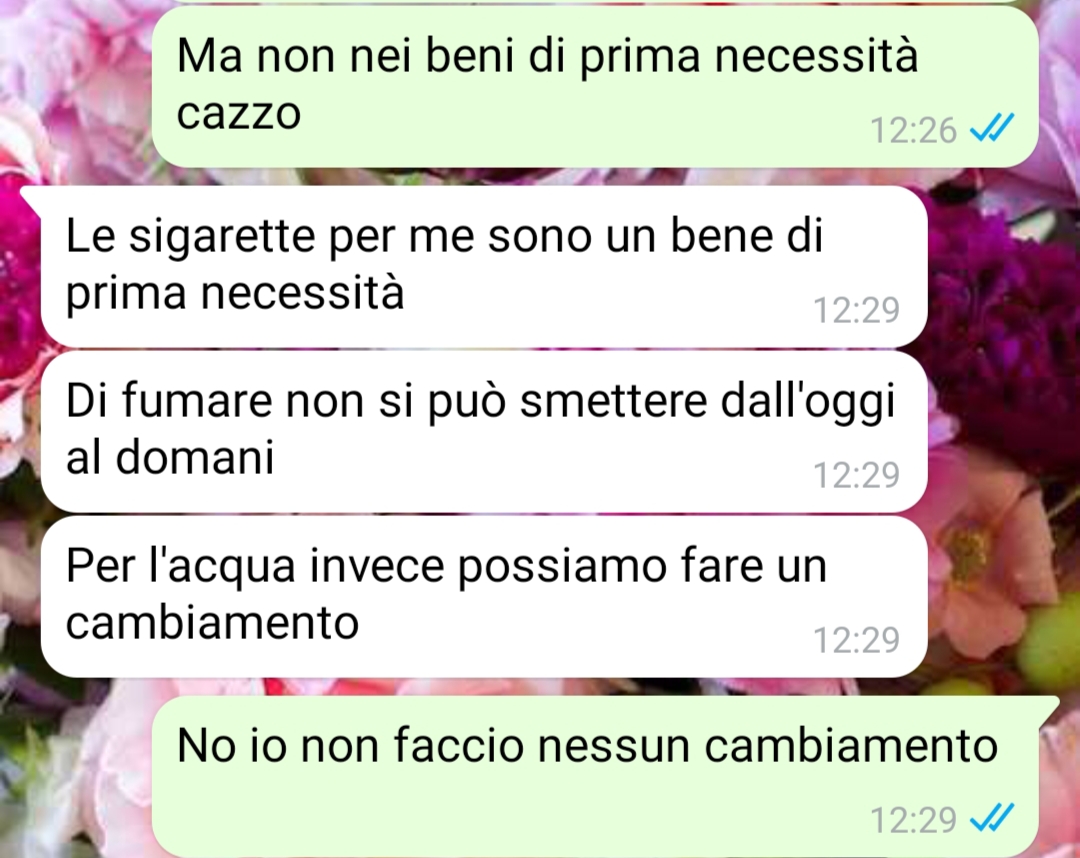
Task: Select the 'Di fumare non si può smettere' message
Action: pos(484,431)
